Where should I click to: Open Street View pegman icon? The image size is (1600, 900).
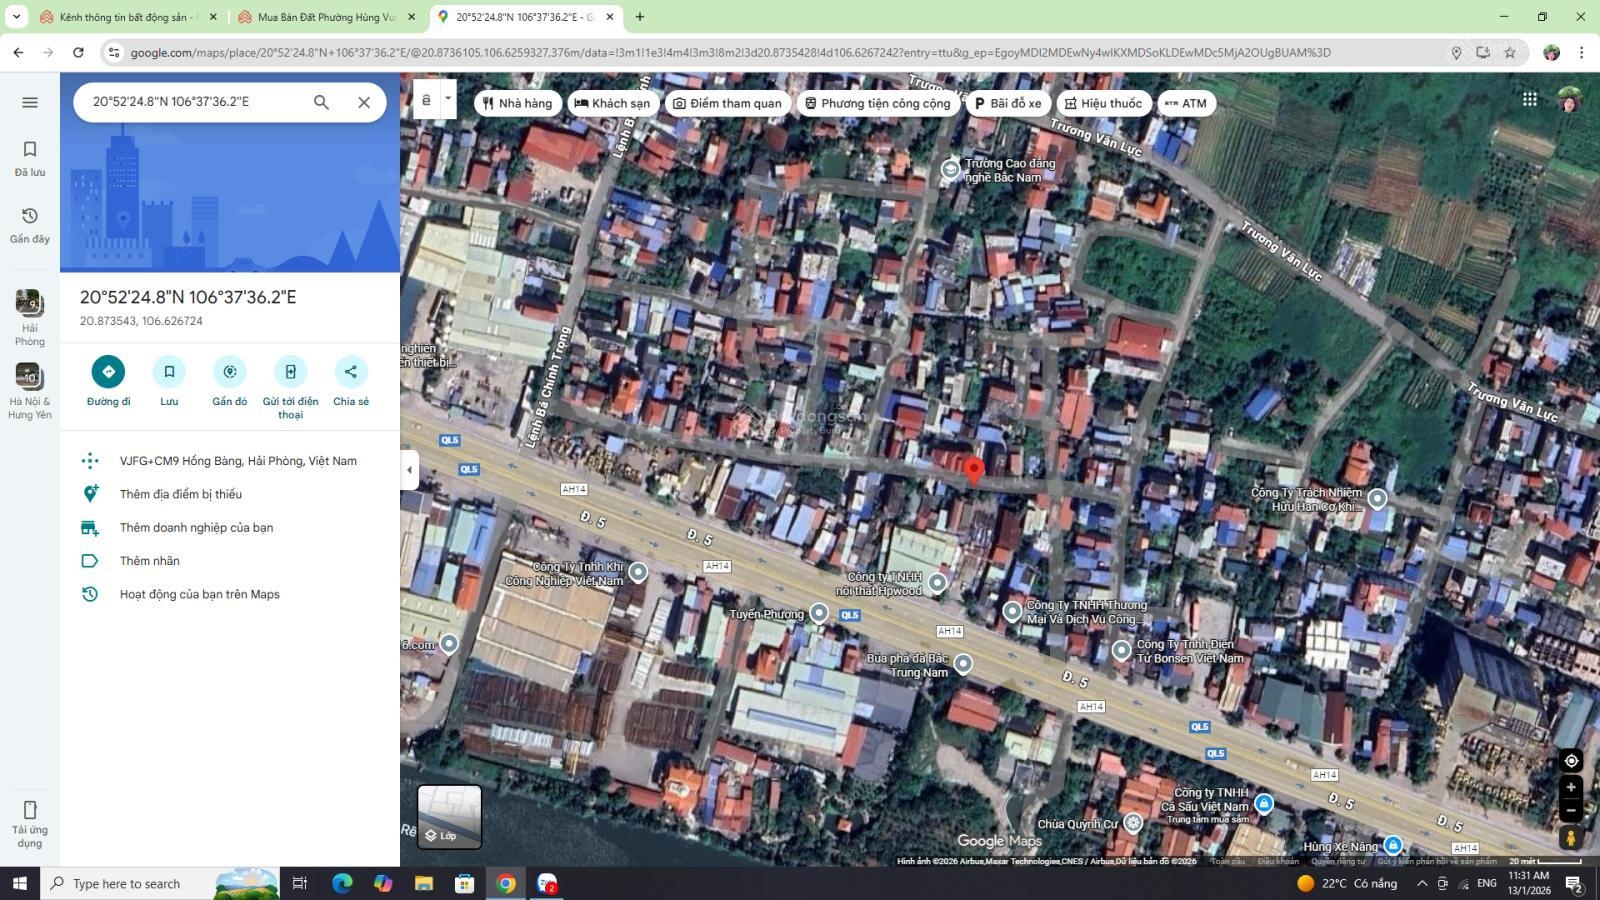(x=1570, y=838)
